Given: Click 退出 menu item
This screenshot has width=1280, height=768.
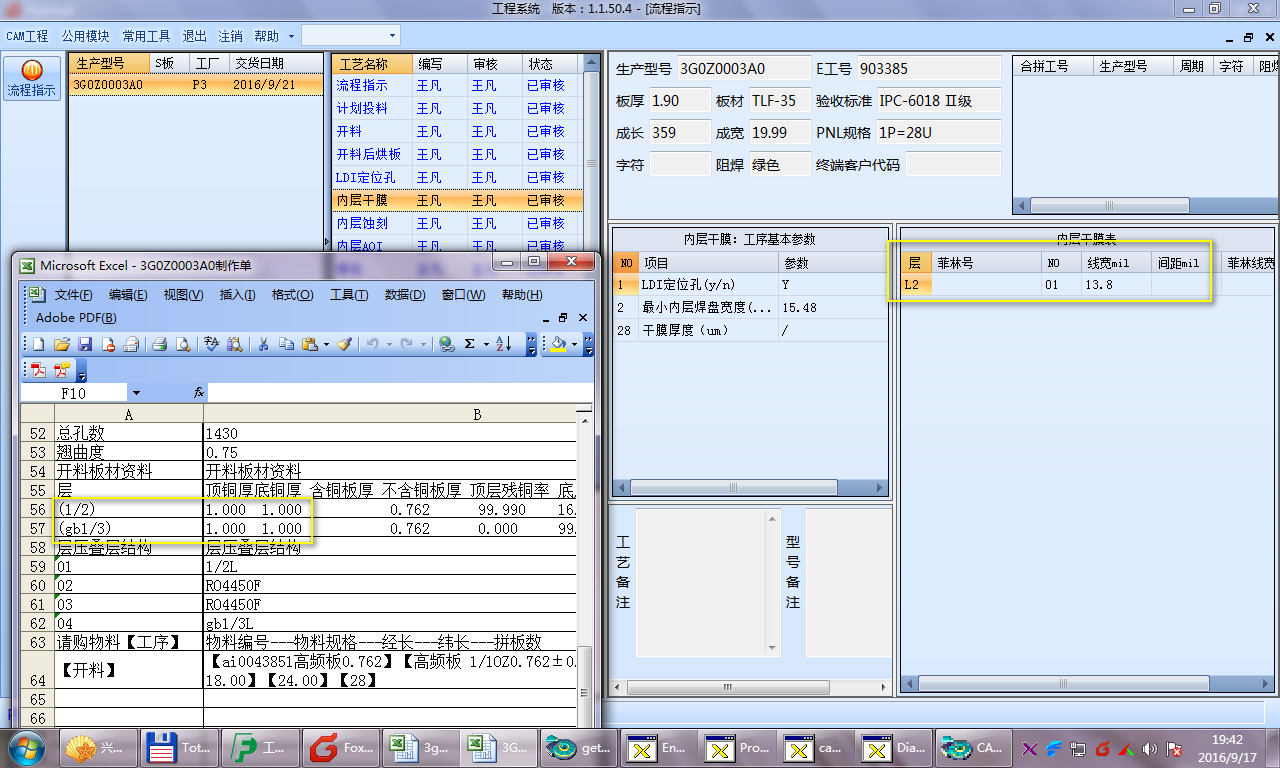Looking at the screenshot, I should click(194, 35).
